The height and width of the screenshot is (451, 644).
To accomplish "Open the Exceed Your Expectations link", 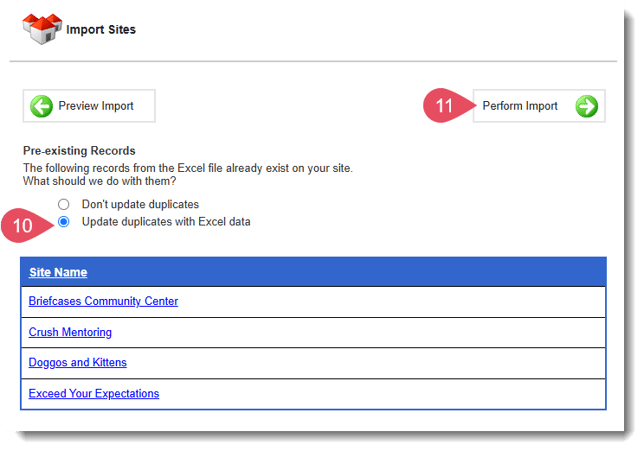I will (94, 394).
